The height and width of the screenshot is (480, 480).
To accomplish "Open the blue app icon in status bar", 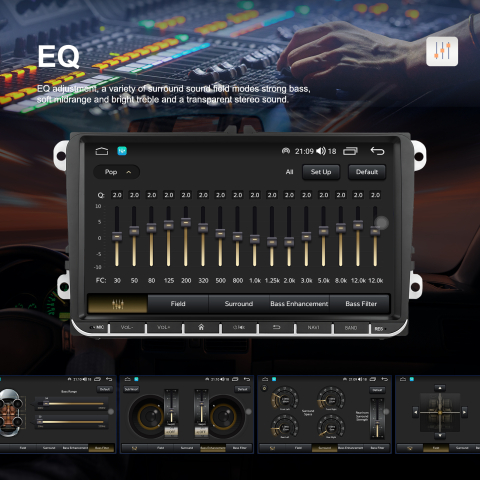I will 122,151.
